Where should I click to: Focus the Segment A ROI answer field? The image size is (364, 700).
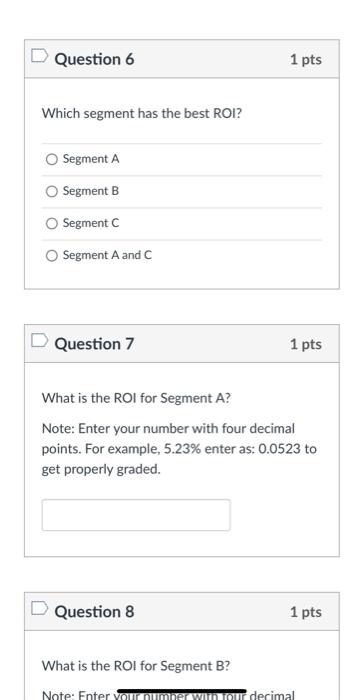136,515
